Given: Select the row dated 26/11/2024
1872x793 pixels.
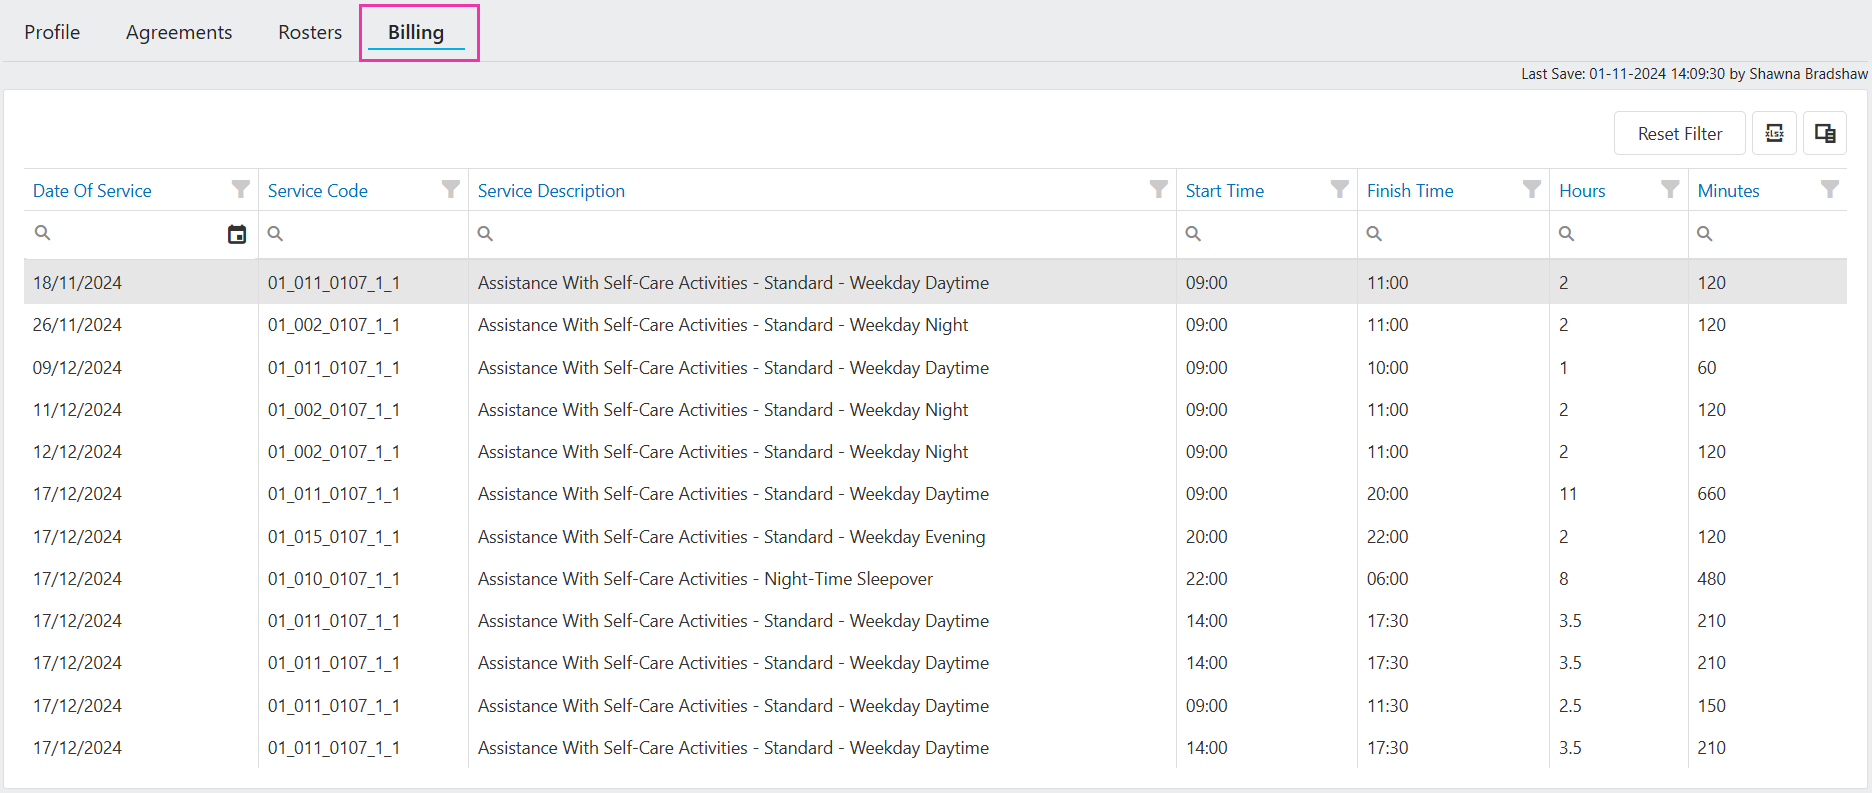Looking at the screenshot, I should 935,325.
